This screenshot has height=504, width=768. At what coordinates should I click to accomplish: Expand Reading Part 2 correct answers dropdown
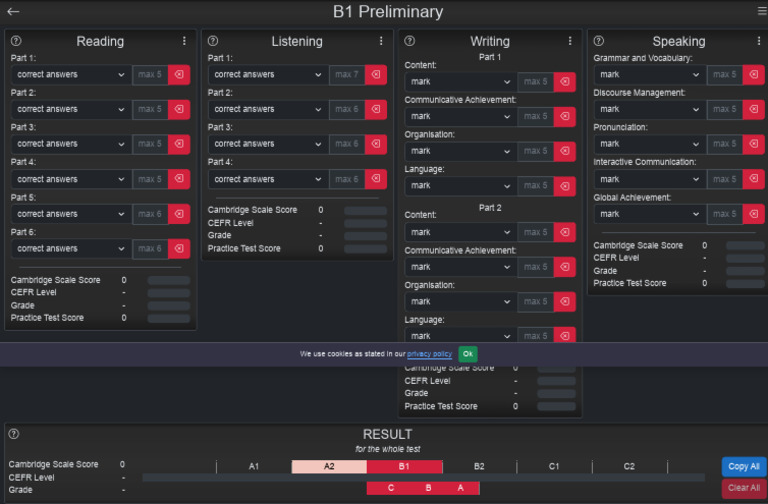click(70, 109)
